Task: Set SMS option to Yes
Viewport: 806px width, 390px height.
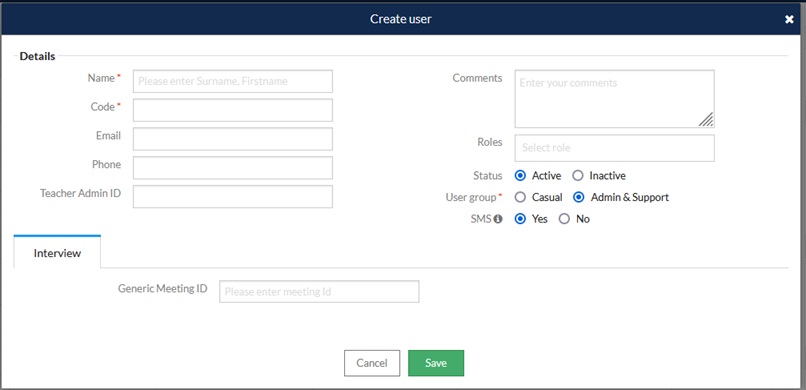Action: [x=520, y=219]
